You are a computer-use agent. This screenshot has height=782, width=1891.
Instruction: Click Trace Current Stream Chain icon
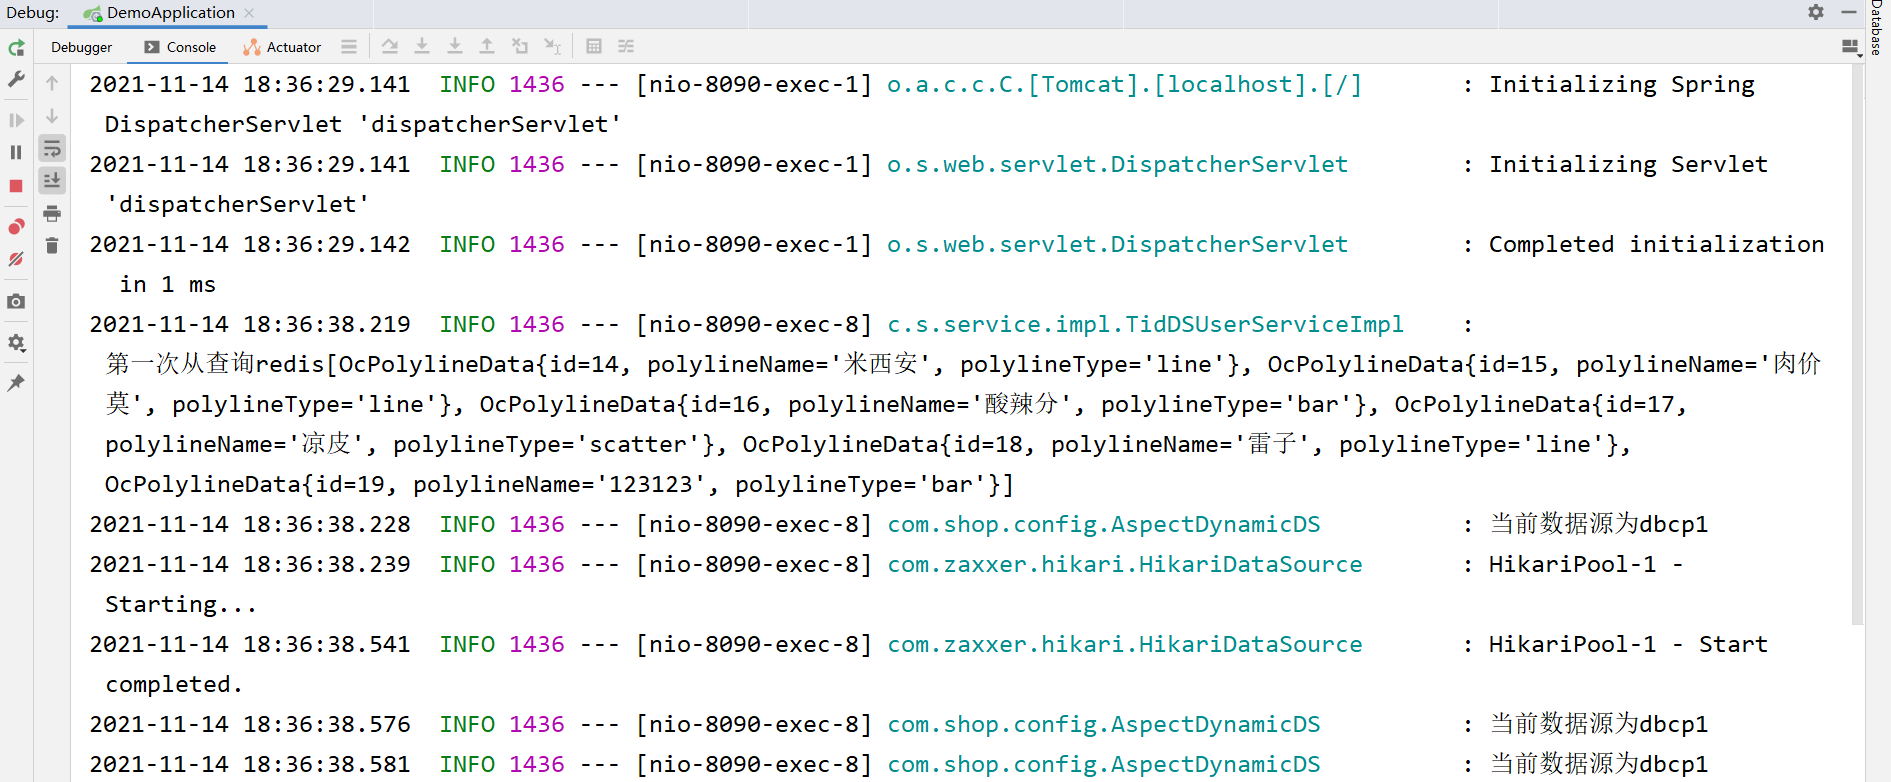point(626,46)
